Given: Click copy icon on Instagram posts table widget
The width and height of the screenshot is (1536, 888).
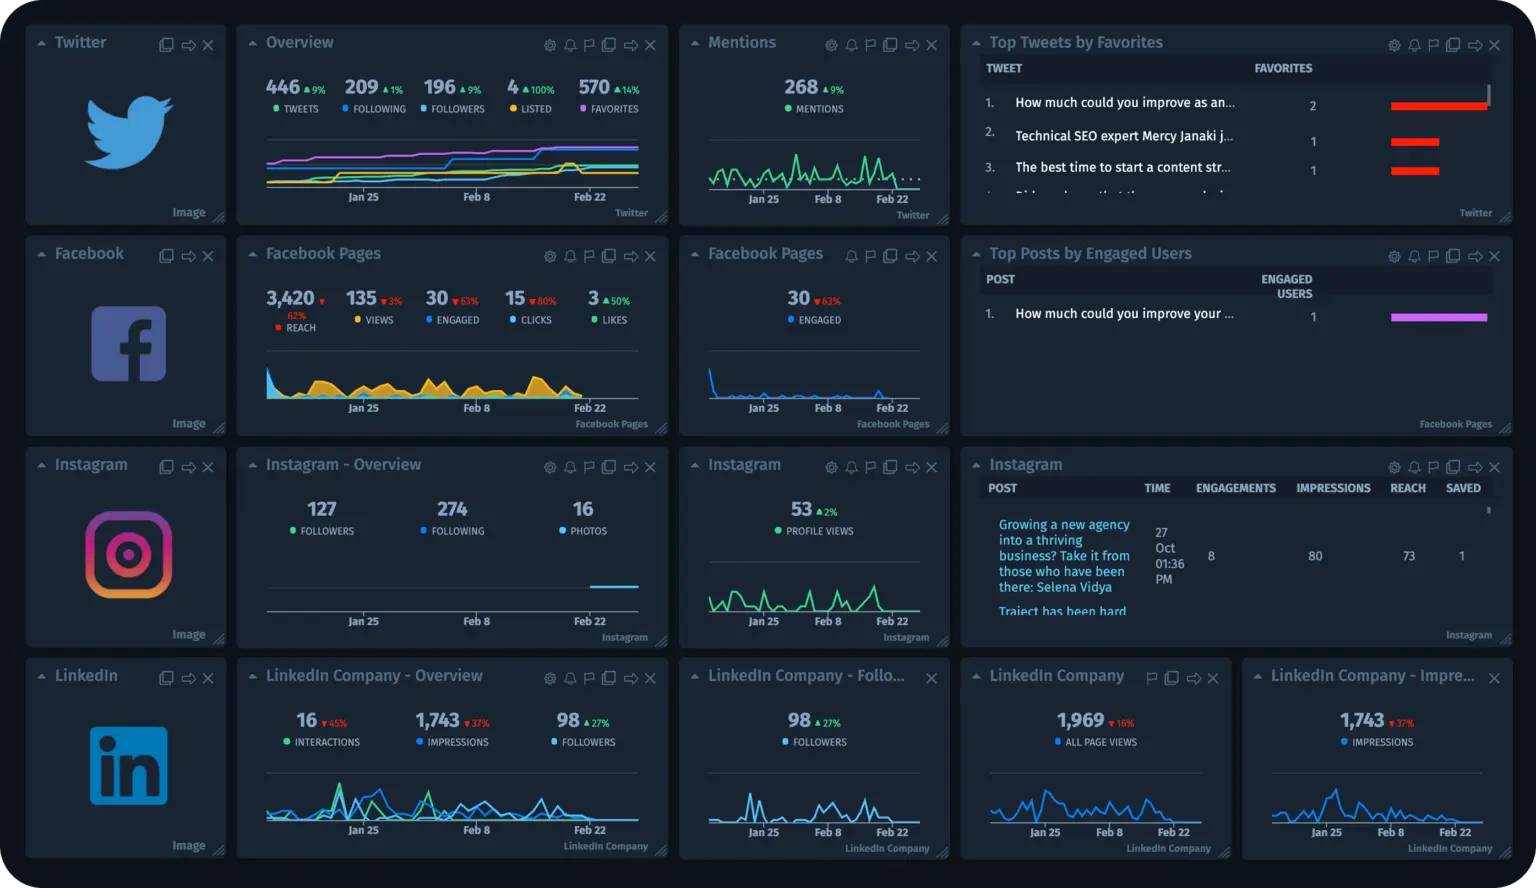Looking at the screenshot, I should 1453,467.
